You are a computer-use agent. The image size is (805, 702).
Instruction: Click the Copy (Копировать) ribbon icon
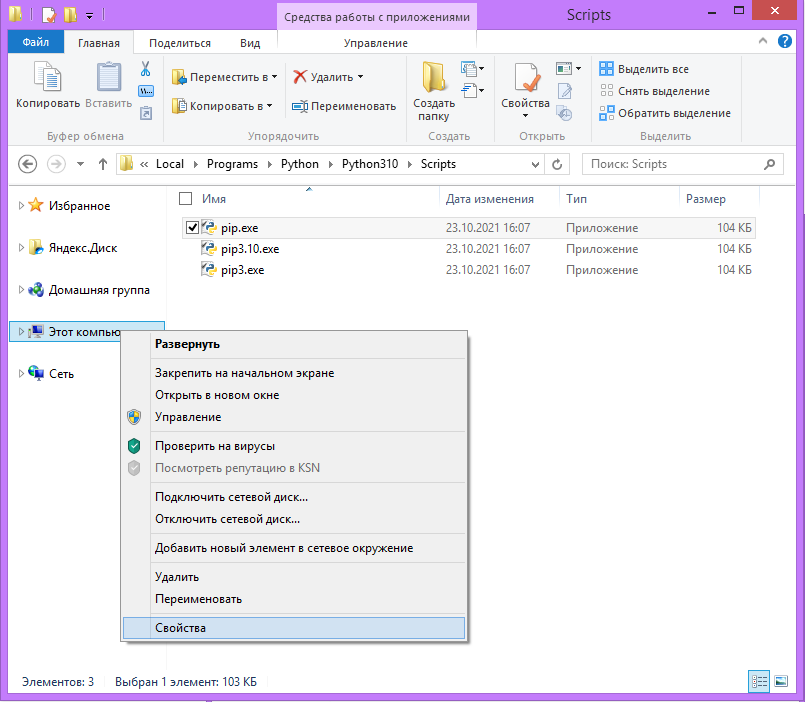[x=47, y=77]
